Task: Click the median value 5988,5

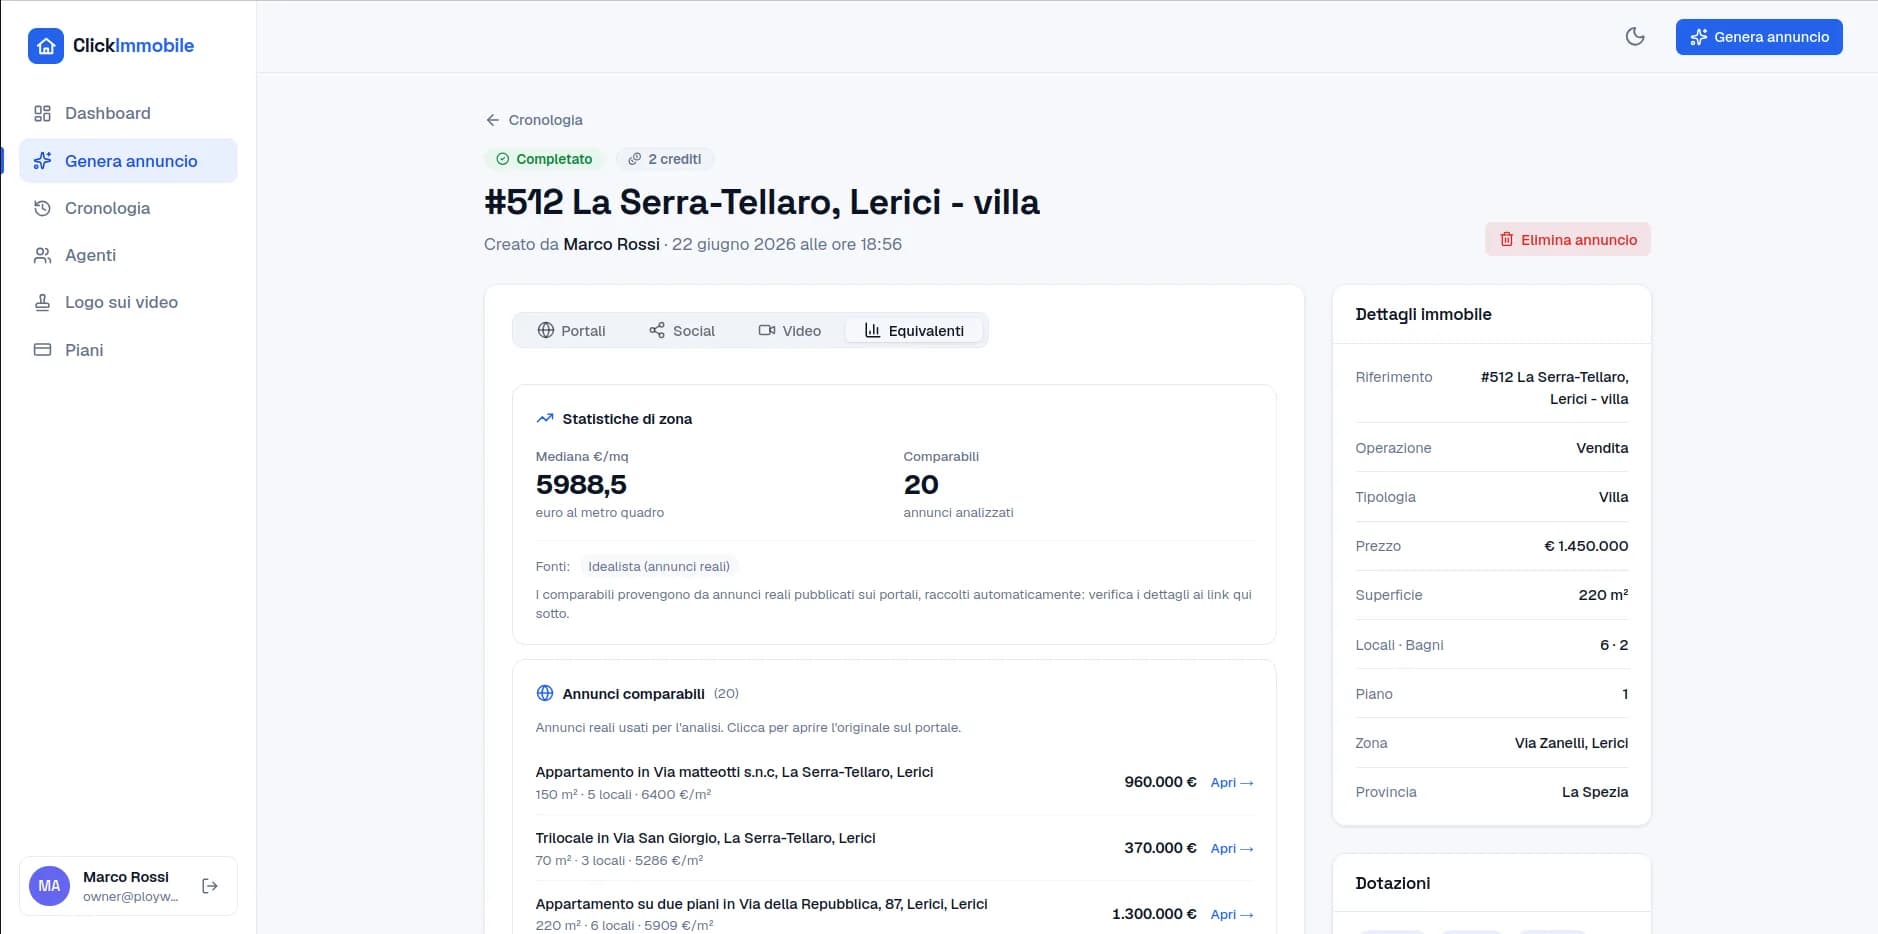Action: [x=581, y=485]
